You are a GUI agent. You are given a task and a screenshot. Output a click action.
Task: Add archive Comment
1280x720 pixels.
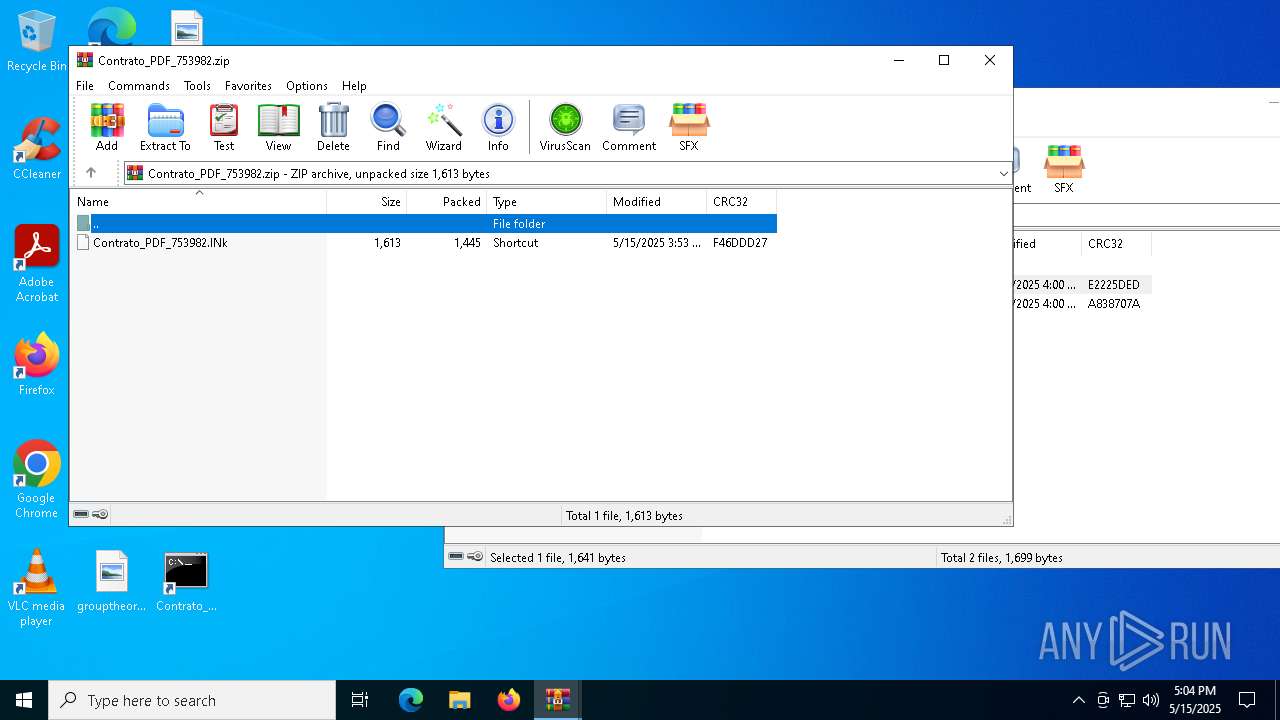629,127
